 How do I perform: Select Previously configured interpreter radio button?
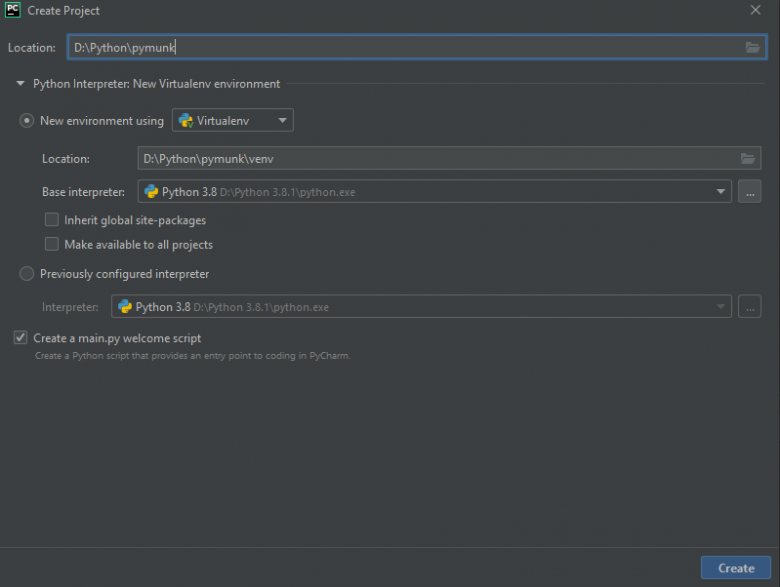tap(26, 274)
